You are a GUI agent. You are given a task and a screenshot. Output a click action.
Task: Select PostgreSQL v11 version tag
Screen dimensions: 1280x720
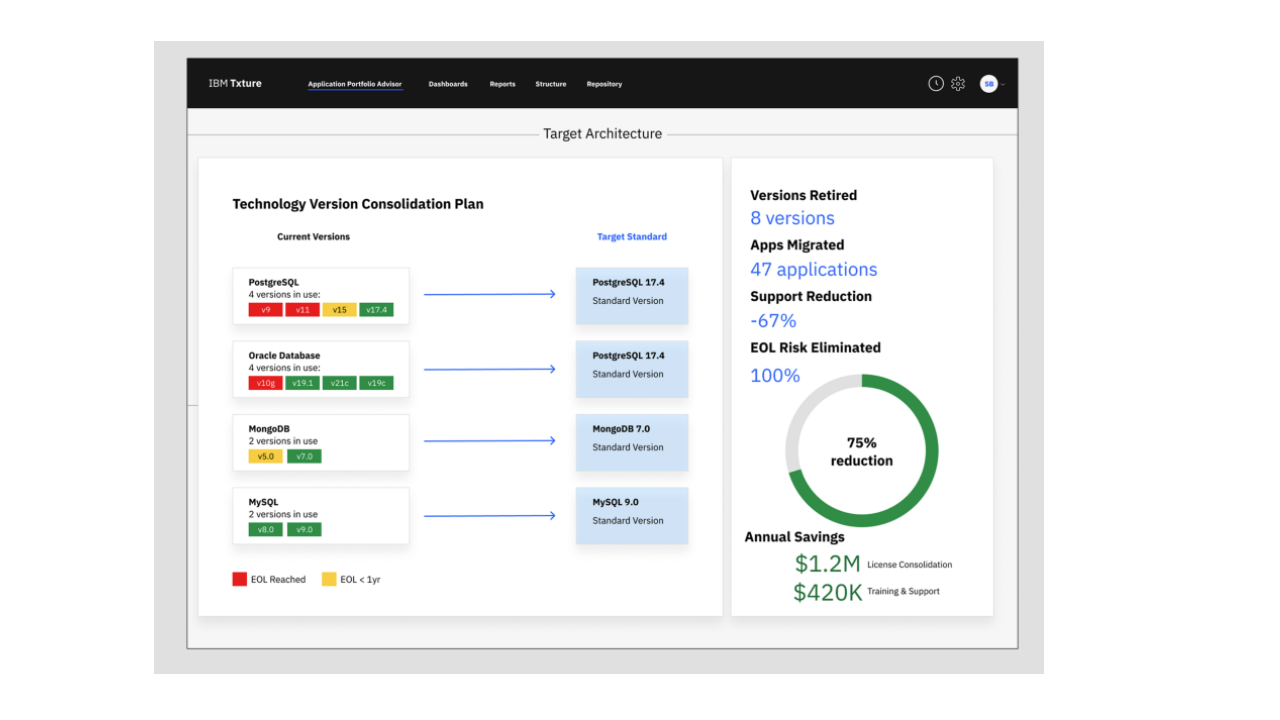pyautogui.click(x=302, y=310)
